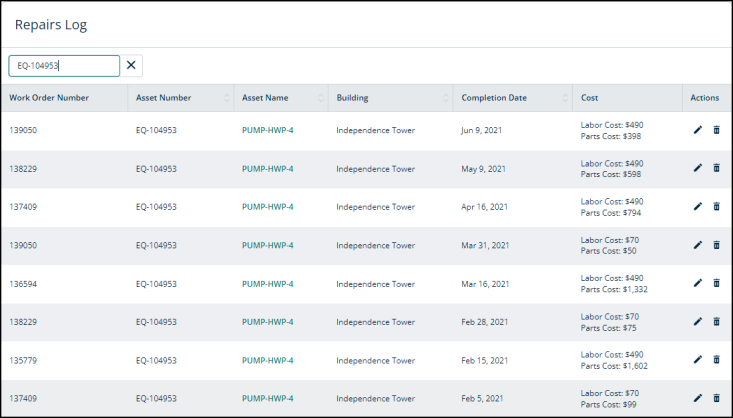Edit the Feb 28, 2021 repair entry
Screen dimensions: 733x418
point(697,321)
